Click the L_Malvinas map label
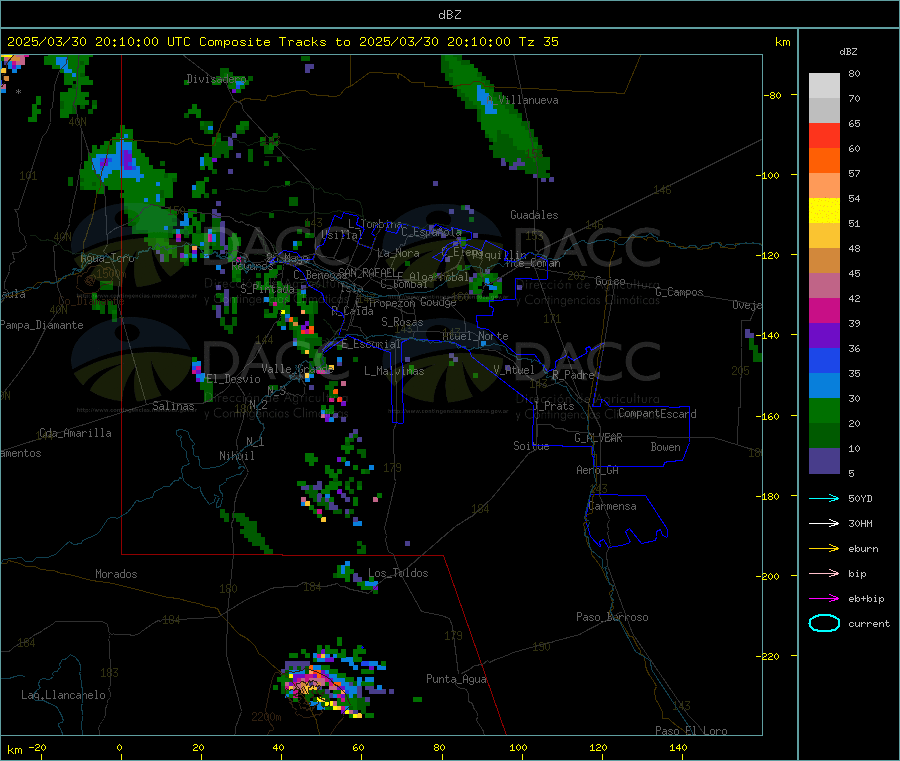Screen dimensions: 900x761 tap(394, 371)
